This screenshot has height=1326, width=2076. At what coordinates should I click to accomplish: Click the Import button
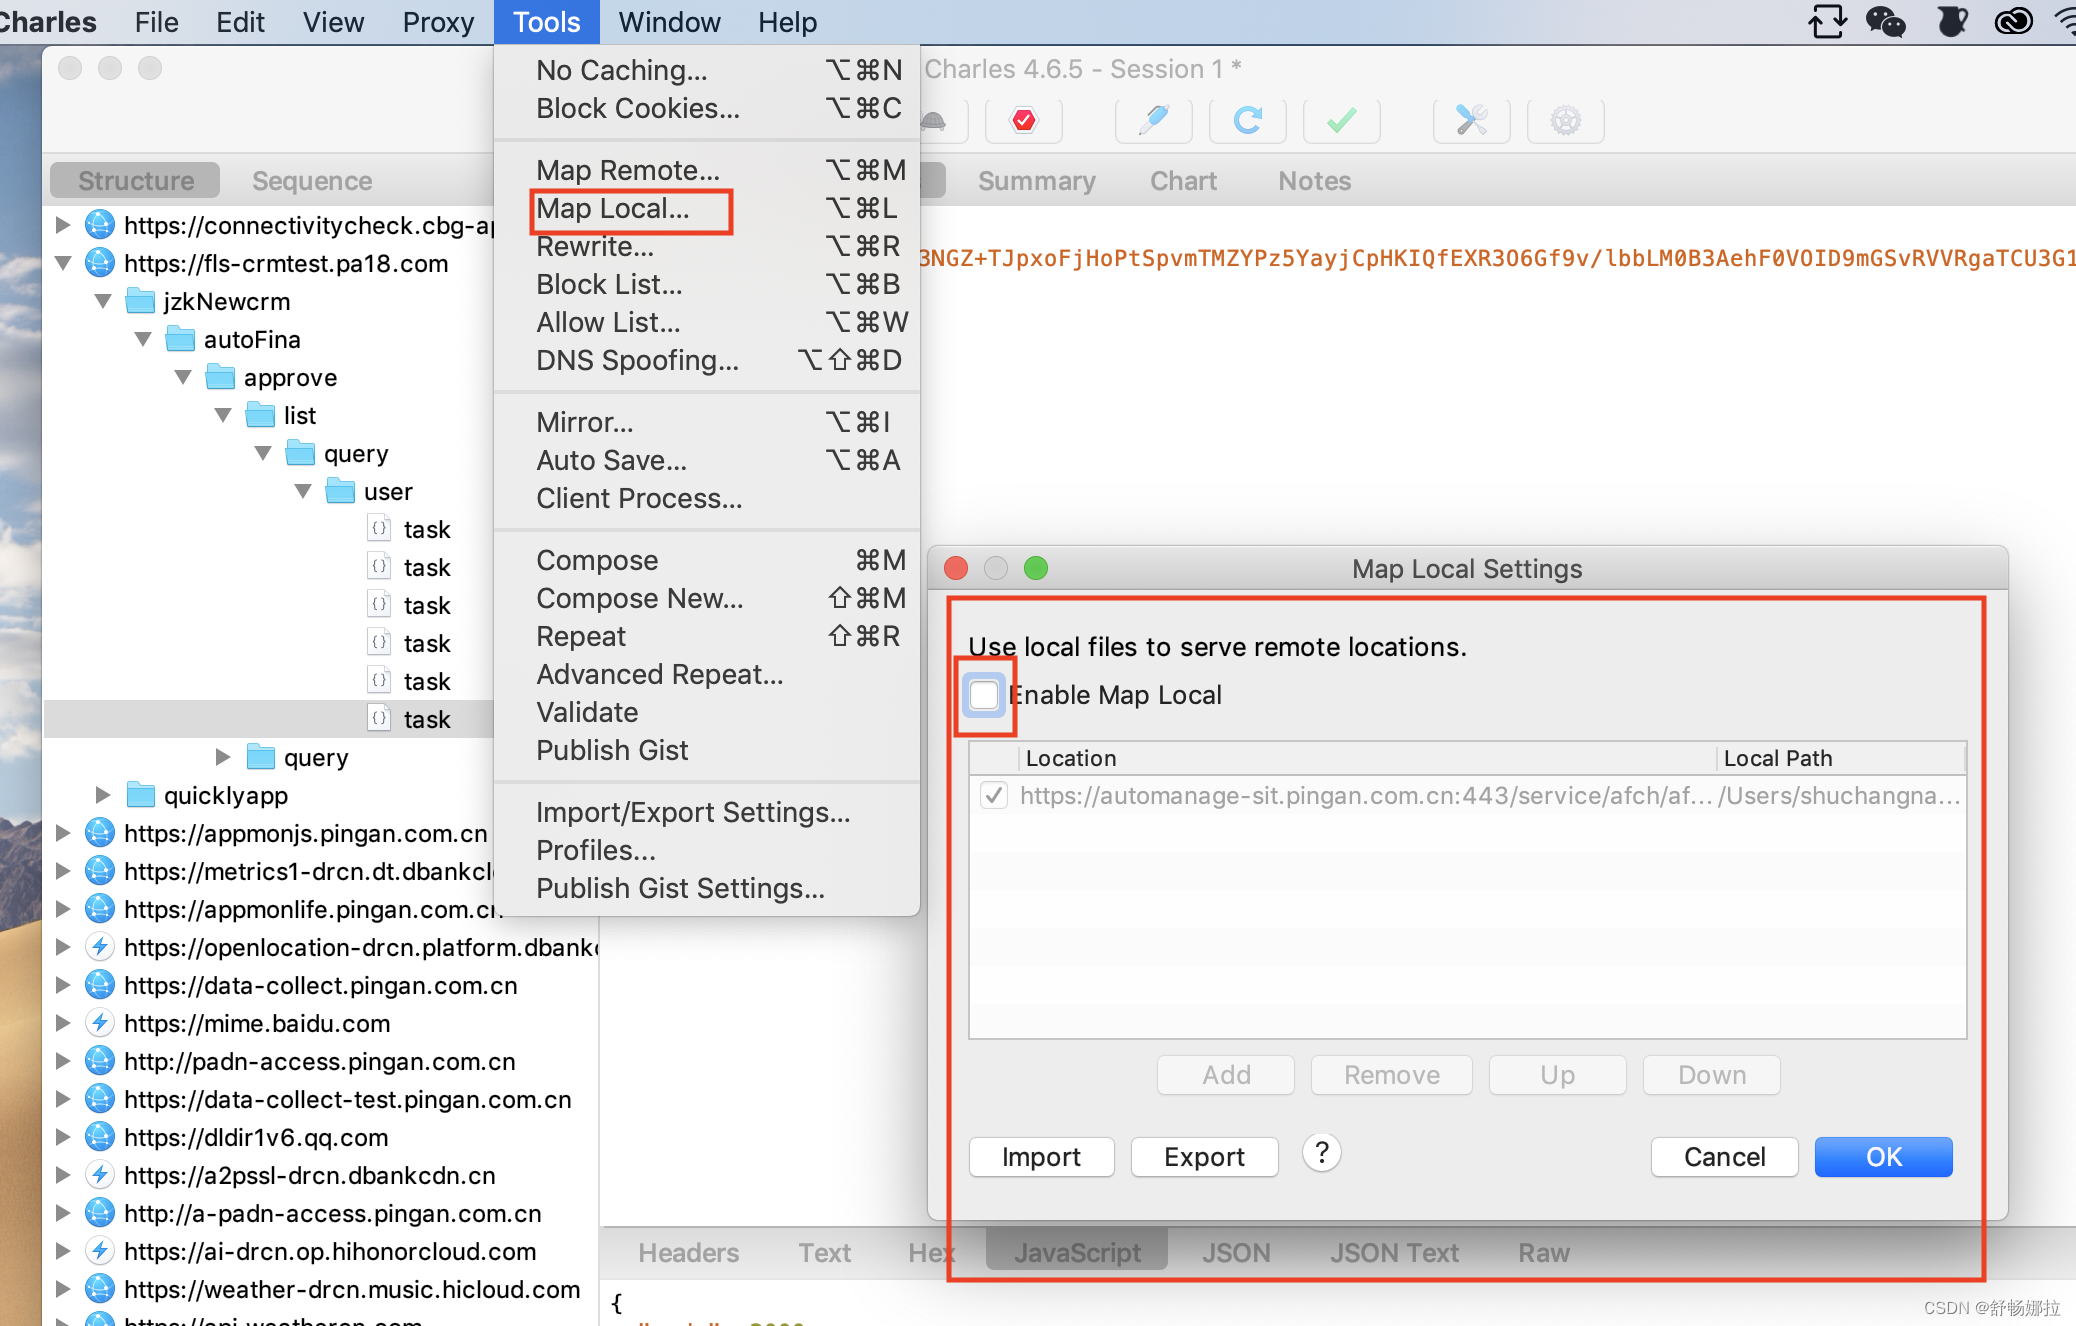1041,1157
